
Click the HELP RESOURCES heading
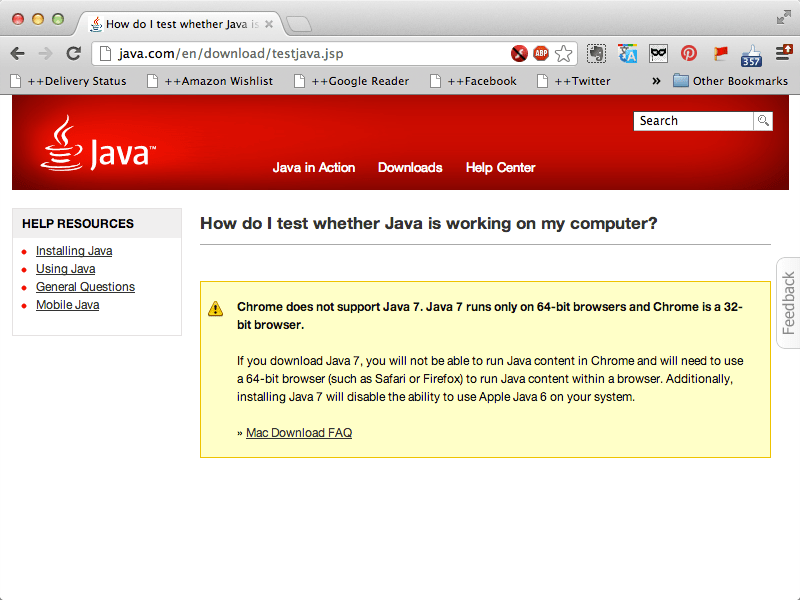[78, 223]
